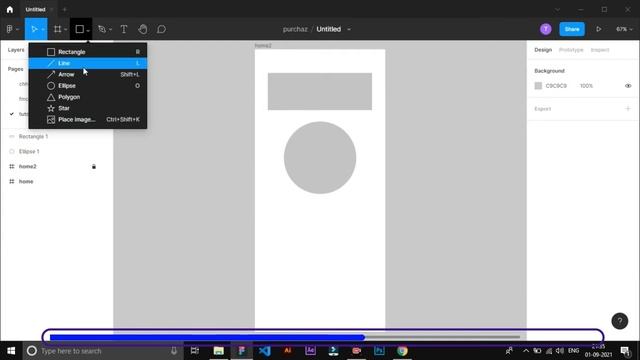Open Chrome from taskbar
640x360 pixels.
tap(402, 351)
